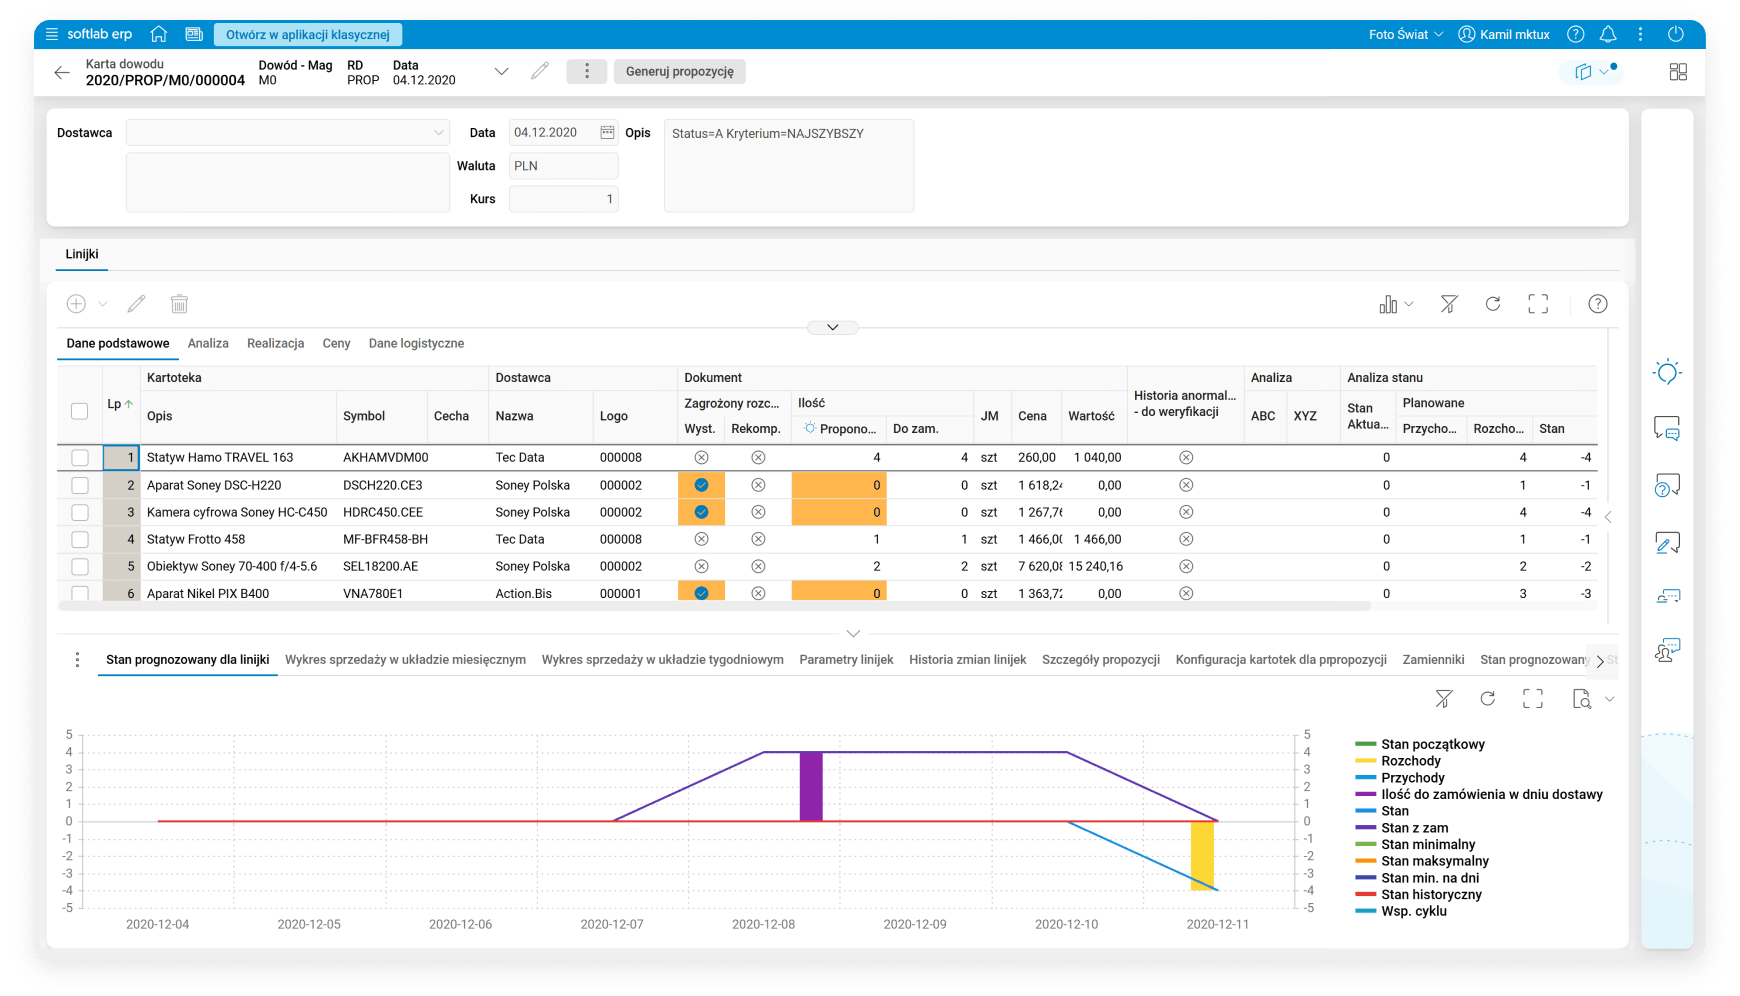1740x996 pixels.
Task: Go back with the left arrow
Action: pyautogui.click(x=62, y=72)
